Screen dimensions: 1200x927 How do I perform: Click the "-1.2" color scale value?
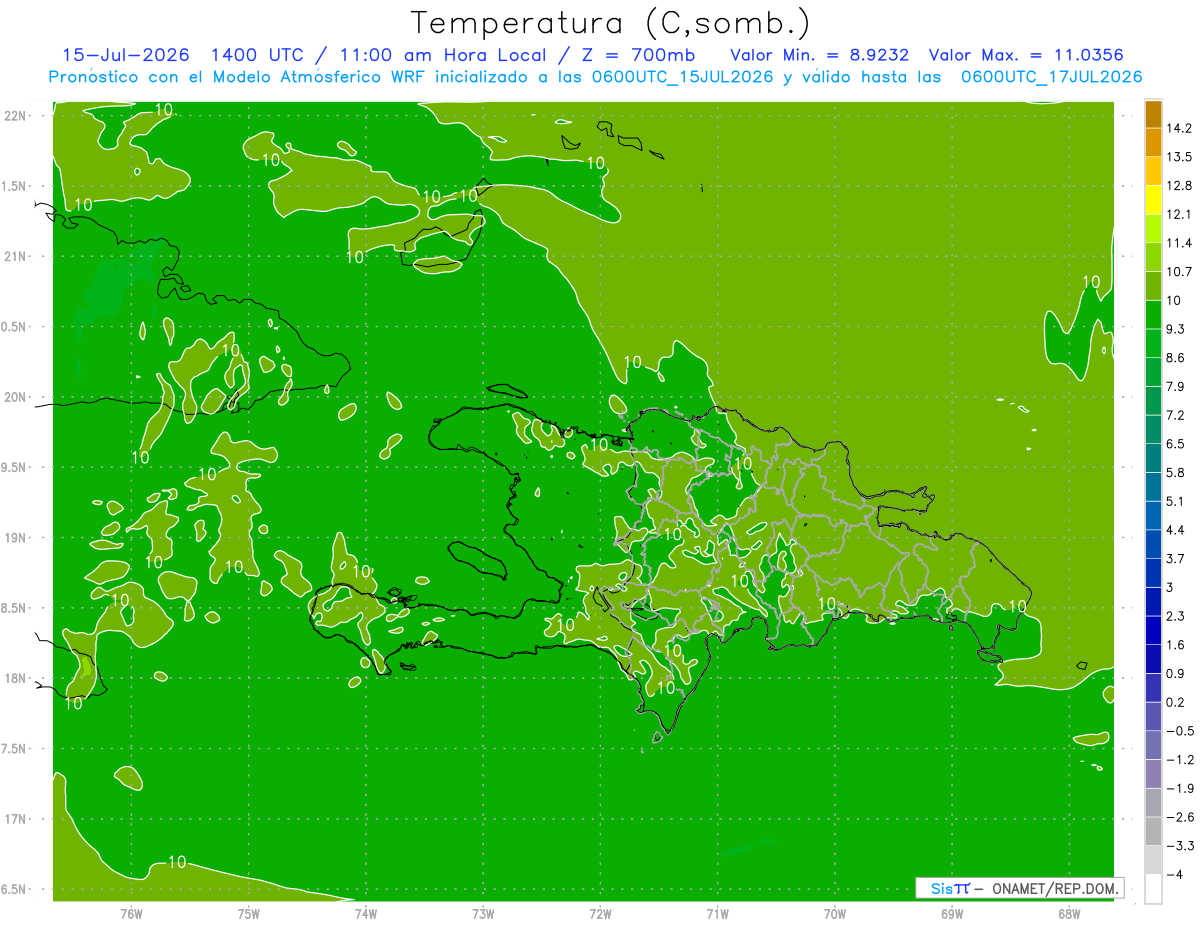pyautogui.click(x=1179, y=760)
